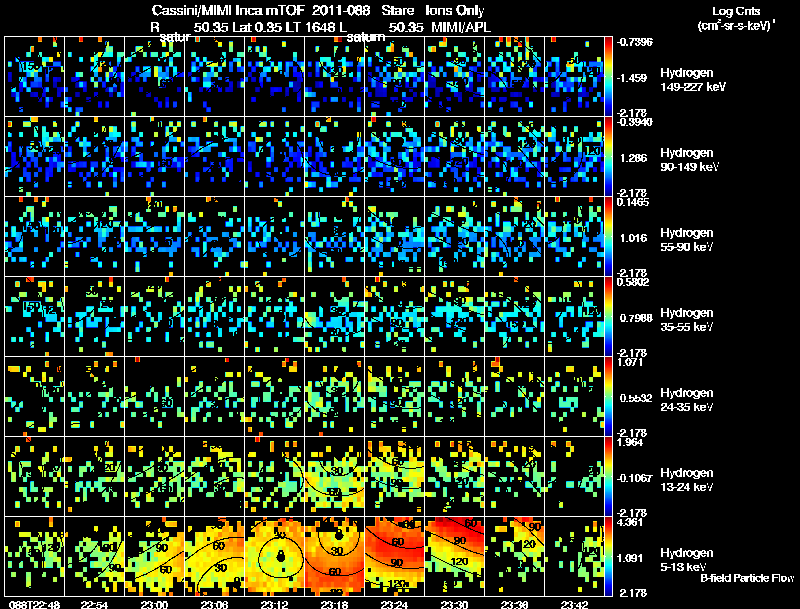The image size is (800, 609).
Task: Click the 23:42 time axis label
Action: pos(574,604)
